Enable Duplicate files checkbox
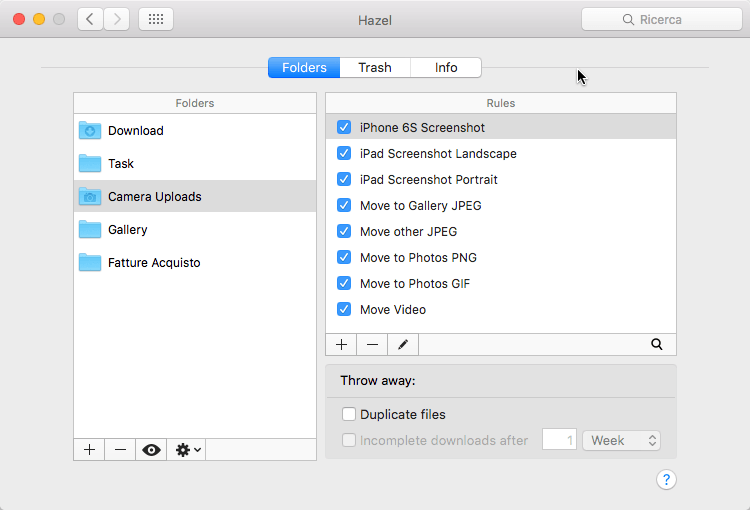The image size is (750, 510). point(349,414)
